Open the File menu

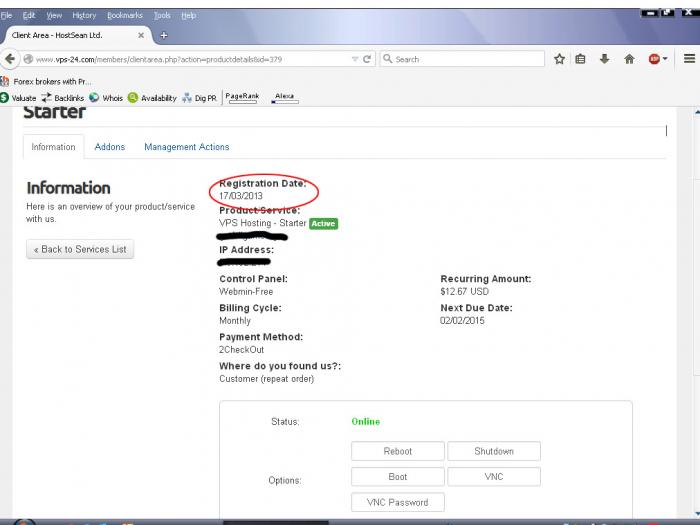pyautogui.click(x=6, y=15)
